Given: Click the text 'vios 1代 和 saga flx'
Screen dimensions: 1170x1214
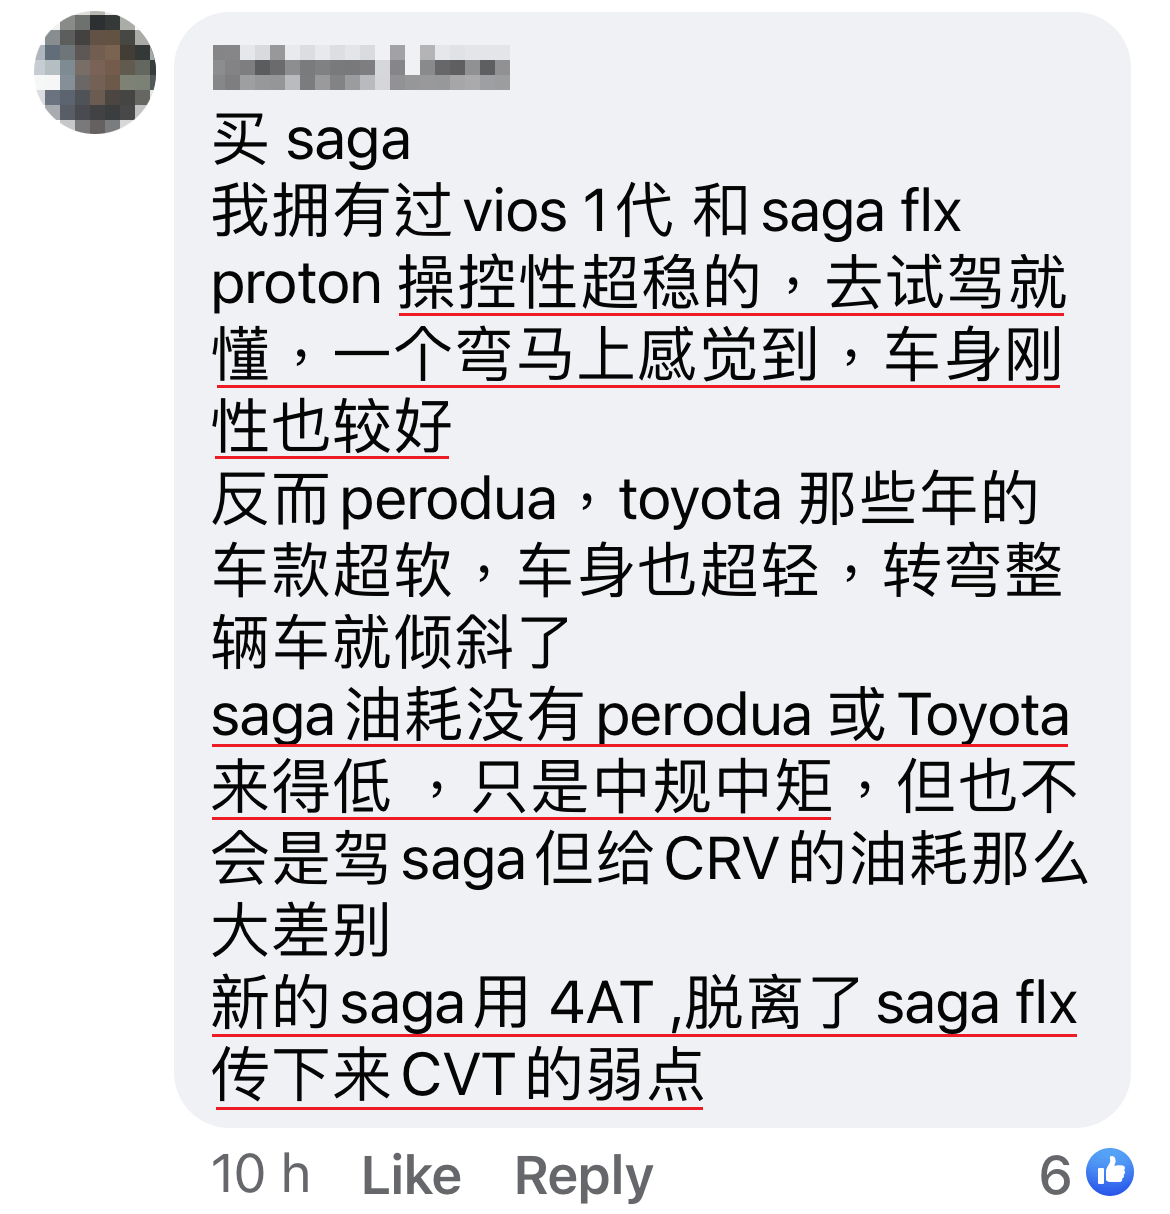Looking at the screenshot, I should coord(713,212).
